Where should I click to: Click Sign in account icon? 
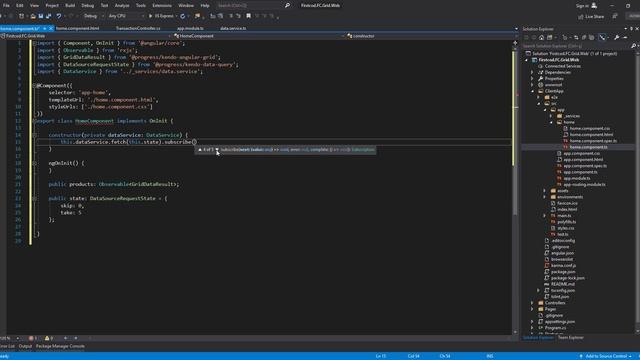pyautogui.click(x=594, y=5)
